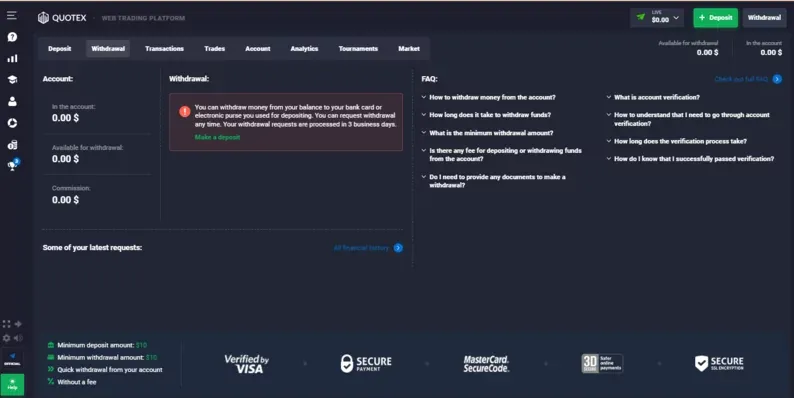Open the hamburger menu in sidebar
The width and height of the screenshot is (794, 398).
[x=12, y=16]
